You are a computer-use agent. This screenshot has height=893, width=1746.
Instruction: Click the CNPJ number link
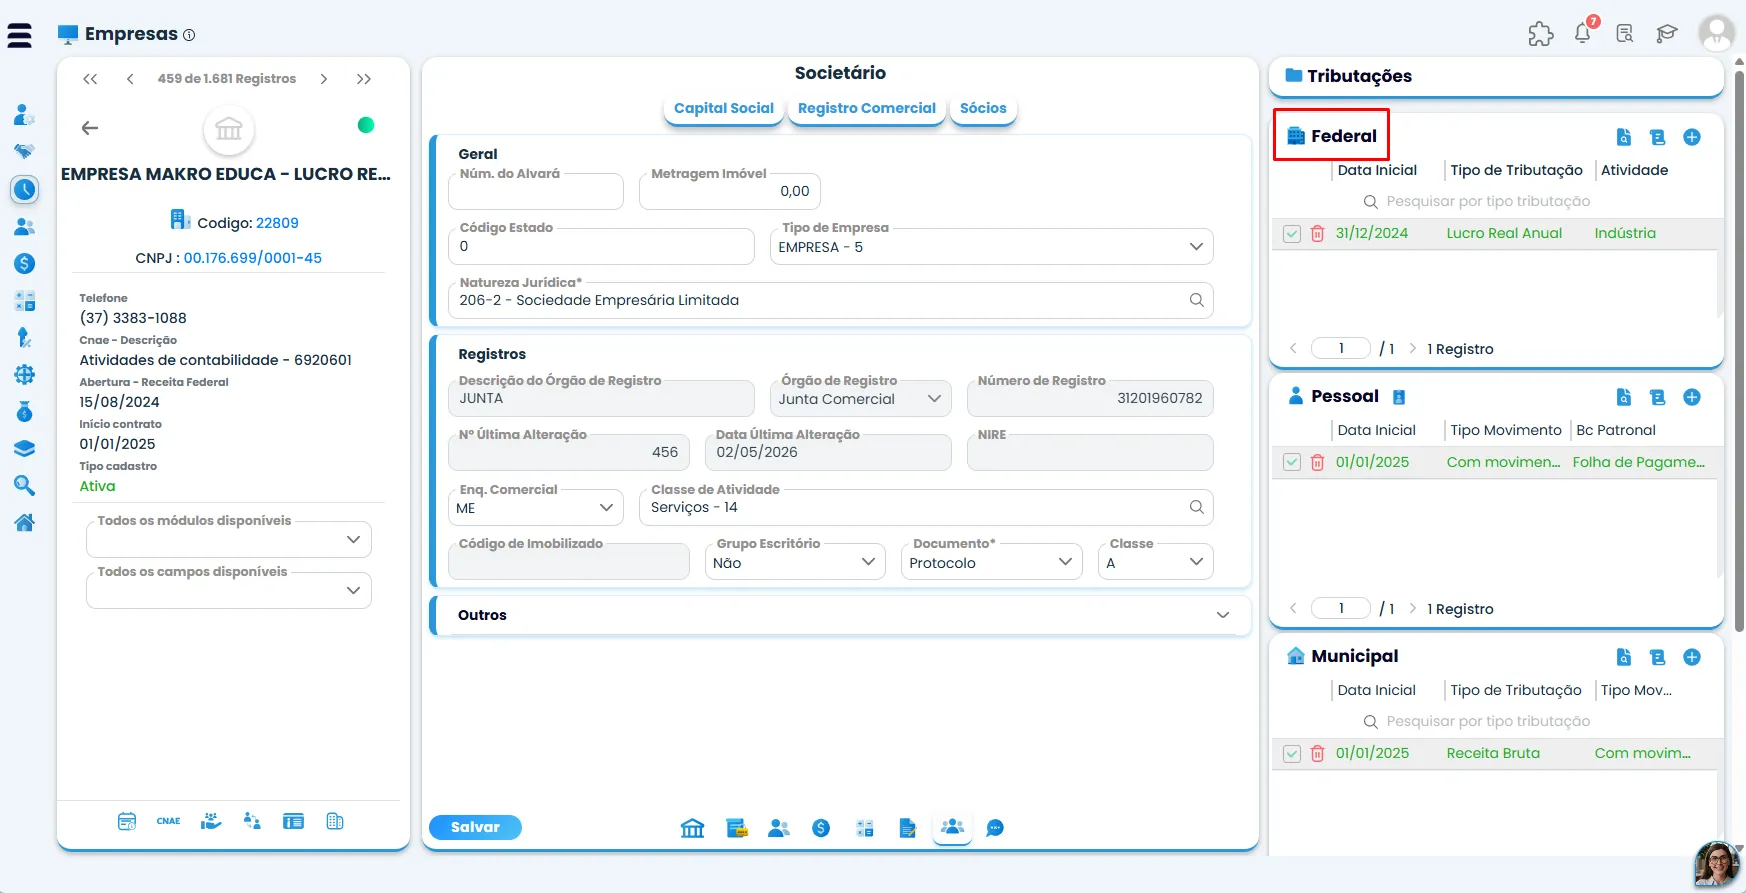tap(253, 258)
